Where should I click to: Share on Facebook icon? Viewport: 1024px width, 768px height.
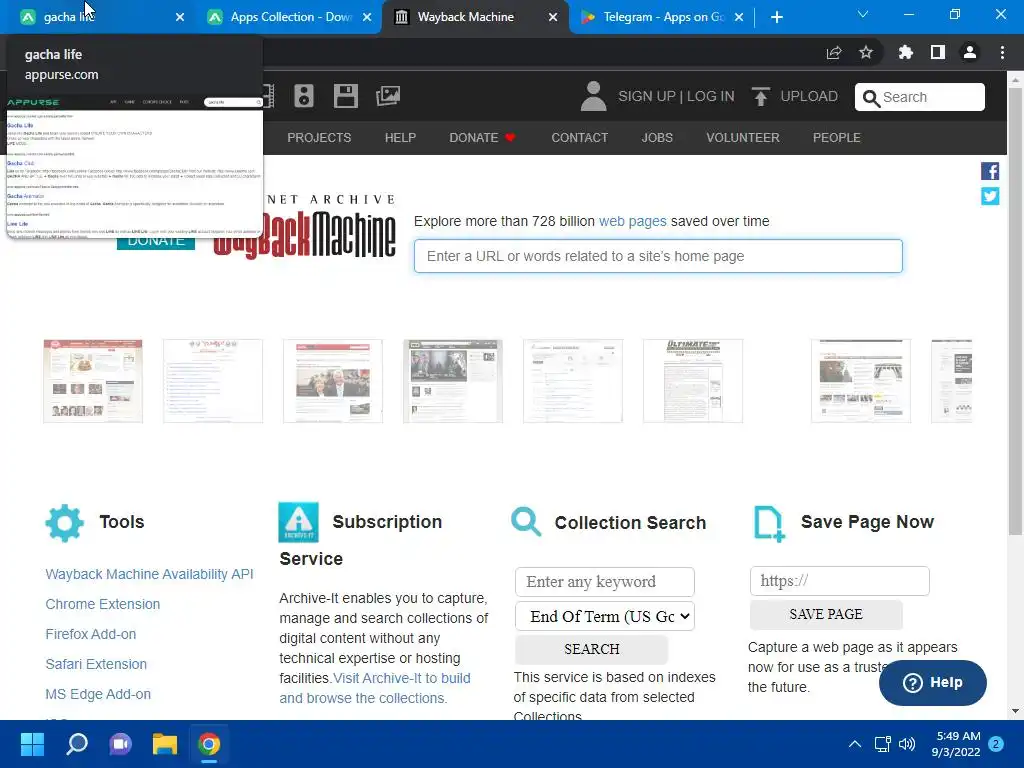(x=990, y=171)
